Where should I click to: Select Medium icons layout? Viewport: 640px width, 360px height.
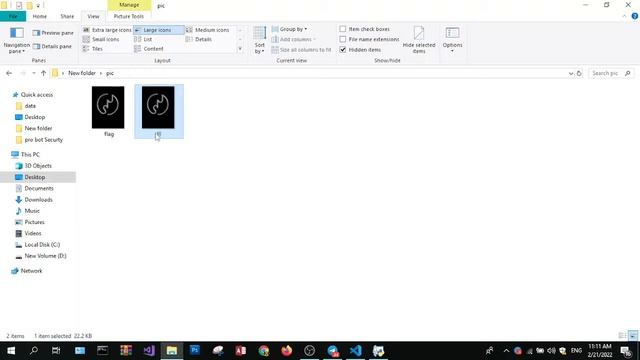[208, 30]
